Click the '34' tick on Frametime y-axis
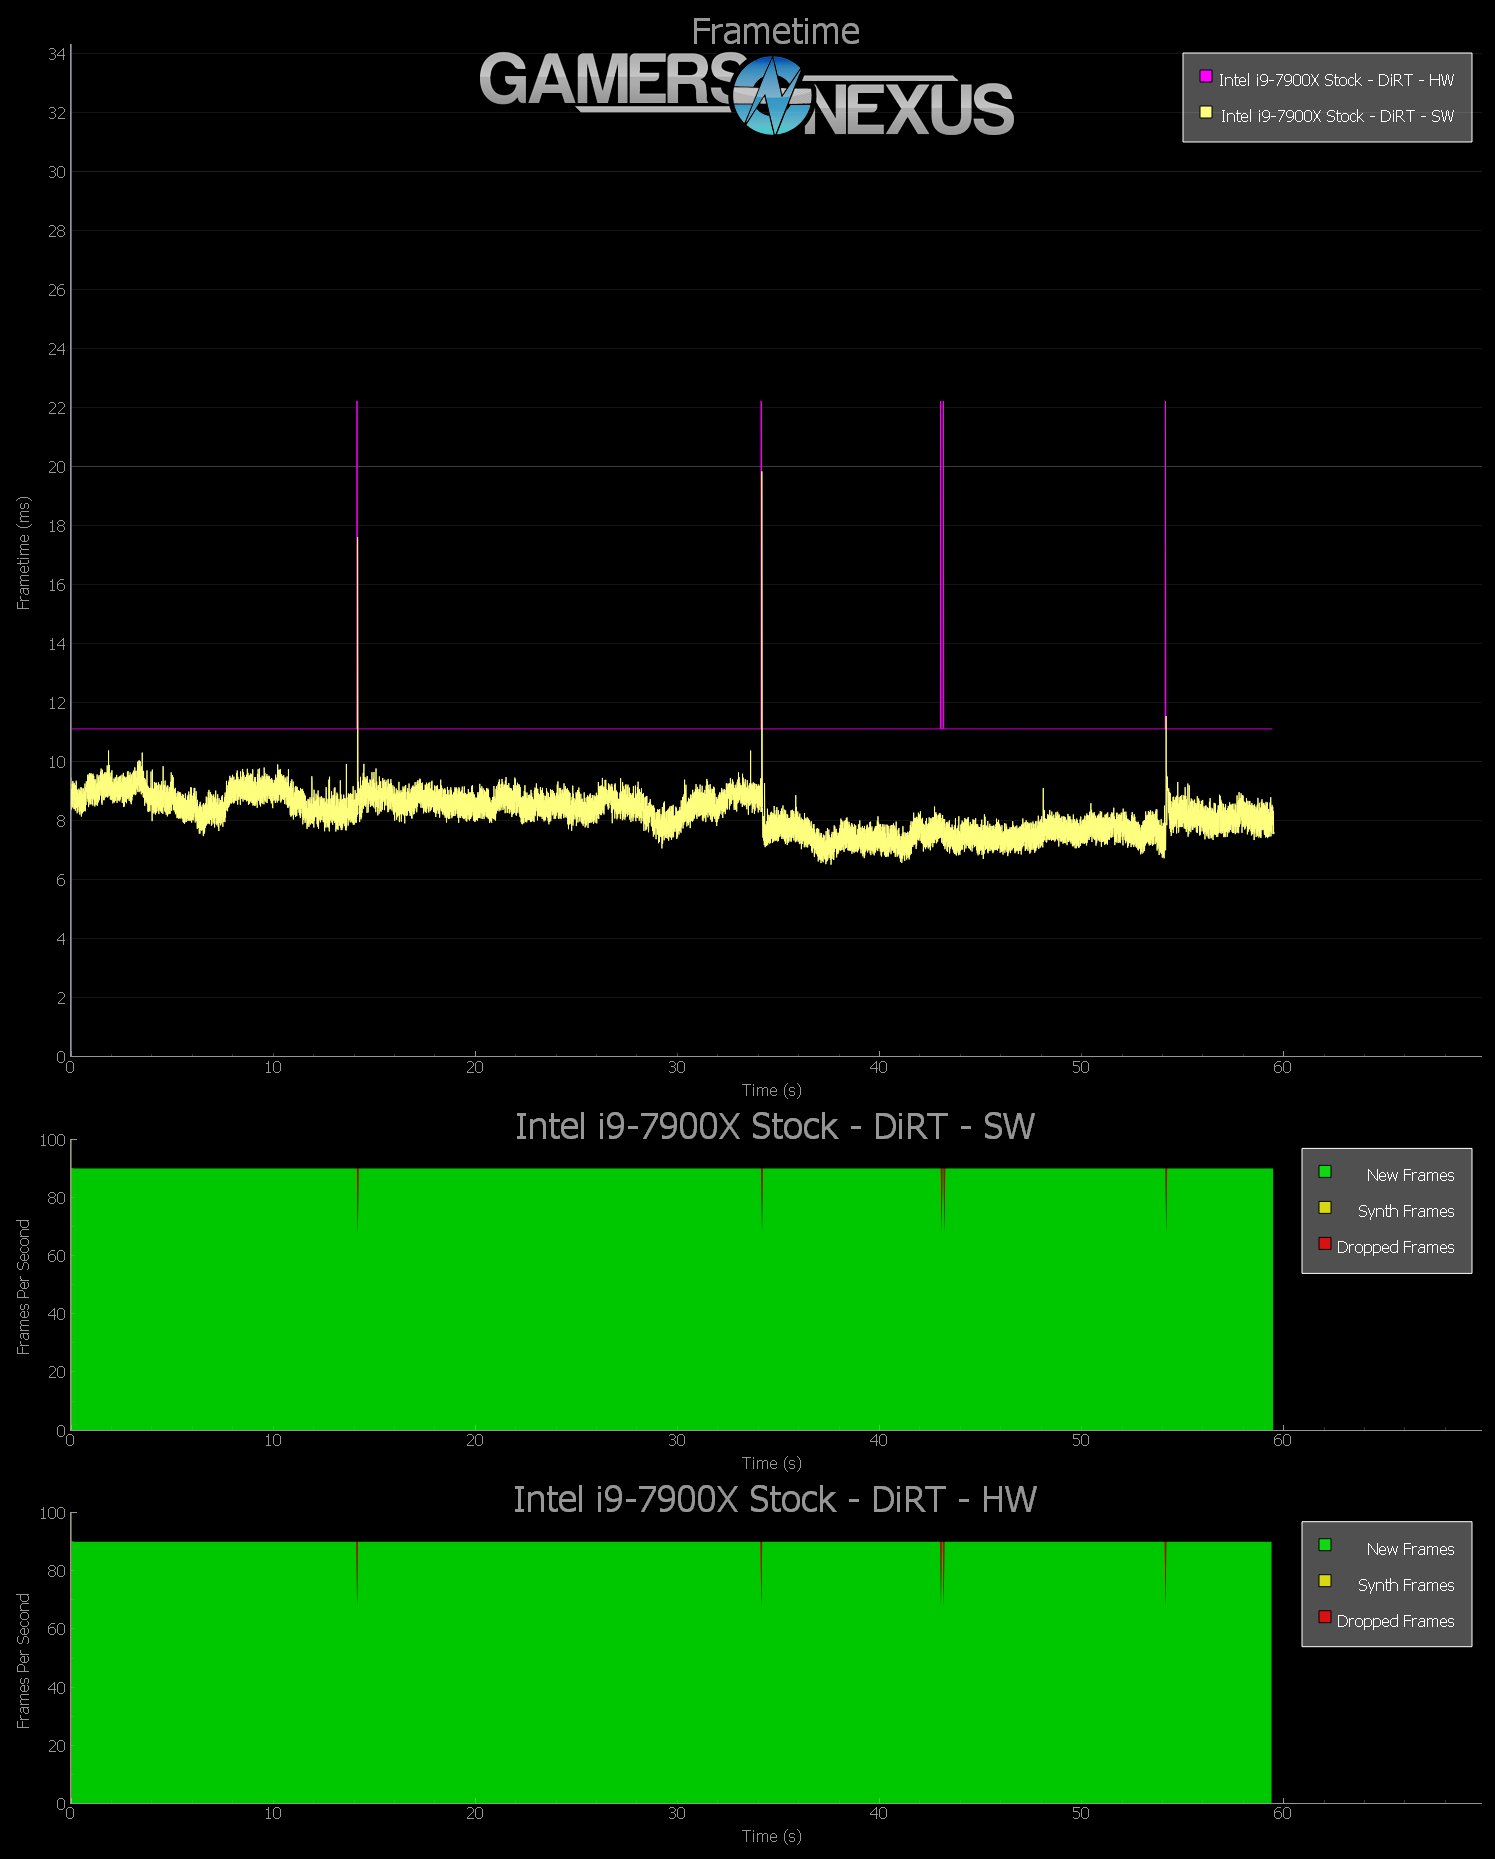The width and height of the screenshot is (1495, 1859). (56, 54)
